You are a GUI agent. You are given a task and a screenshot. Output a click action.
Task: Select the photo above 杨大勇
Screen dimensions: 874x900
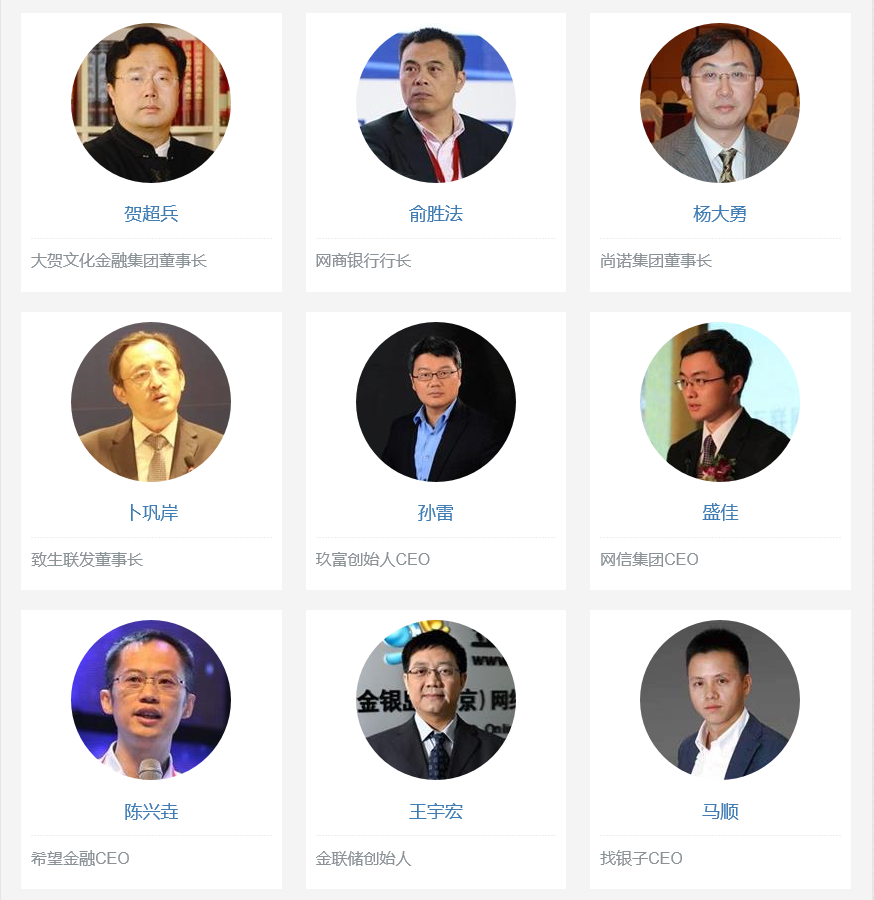click(720, 103)
